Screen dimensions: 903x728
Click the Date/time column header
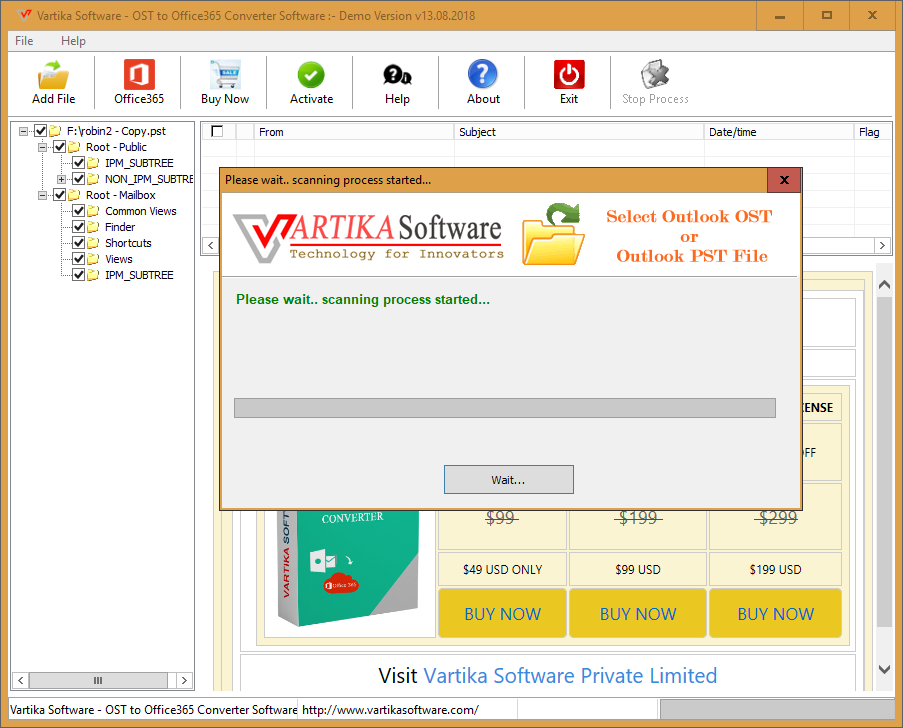click(779, 132)
